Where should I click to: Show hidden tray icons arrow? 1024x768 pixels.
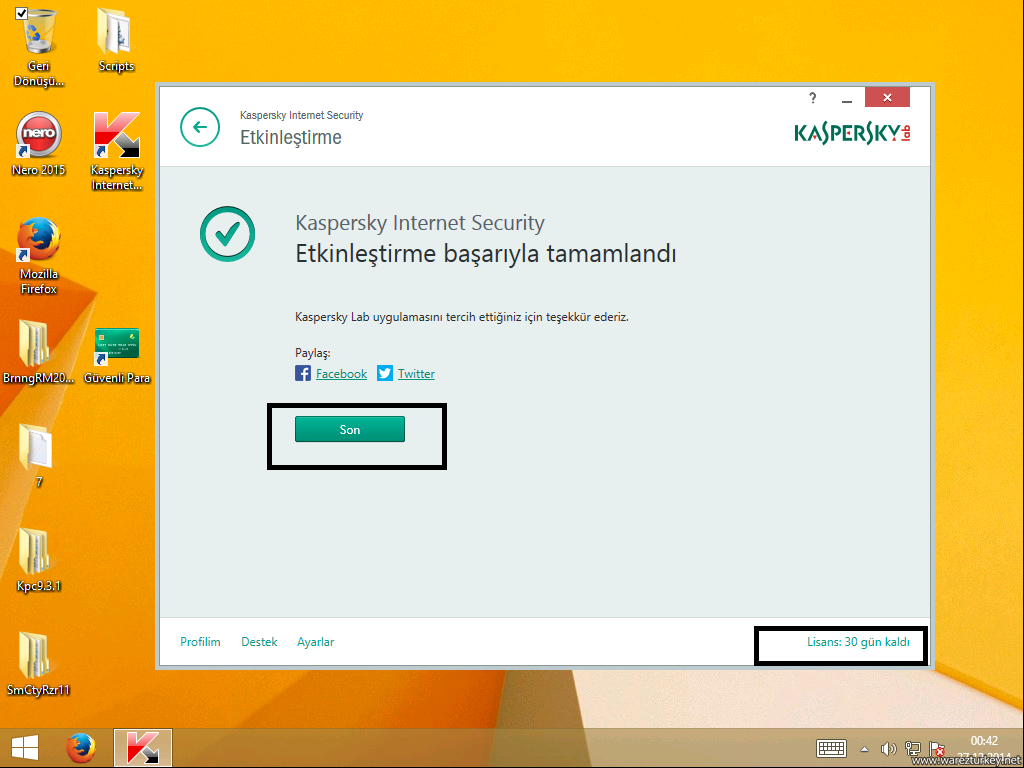(864, 749)
